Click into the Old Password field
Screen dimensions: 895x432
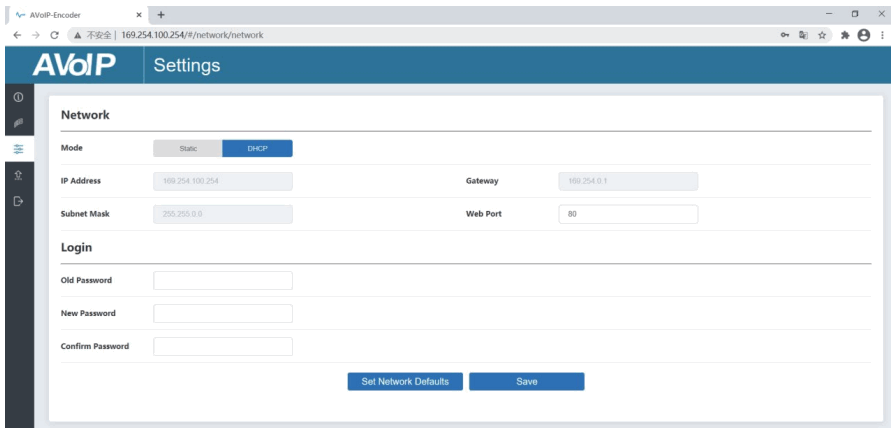tap(223, 280)
